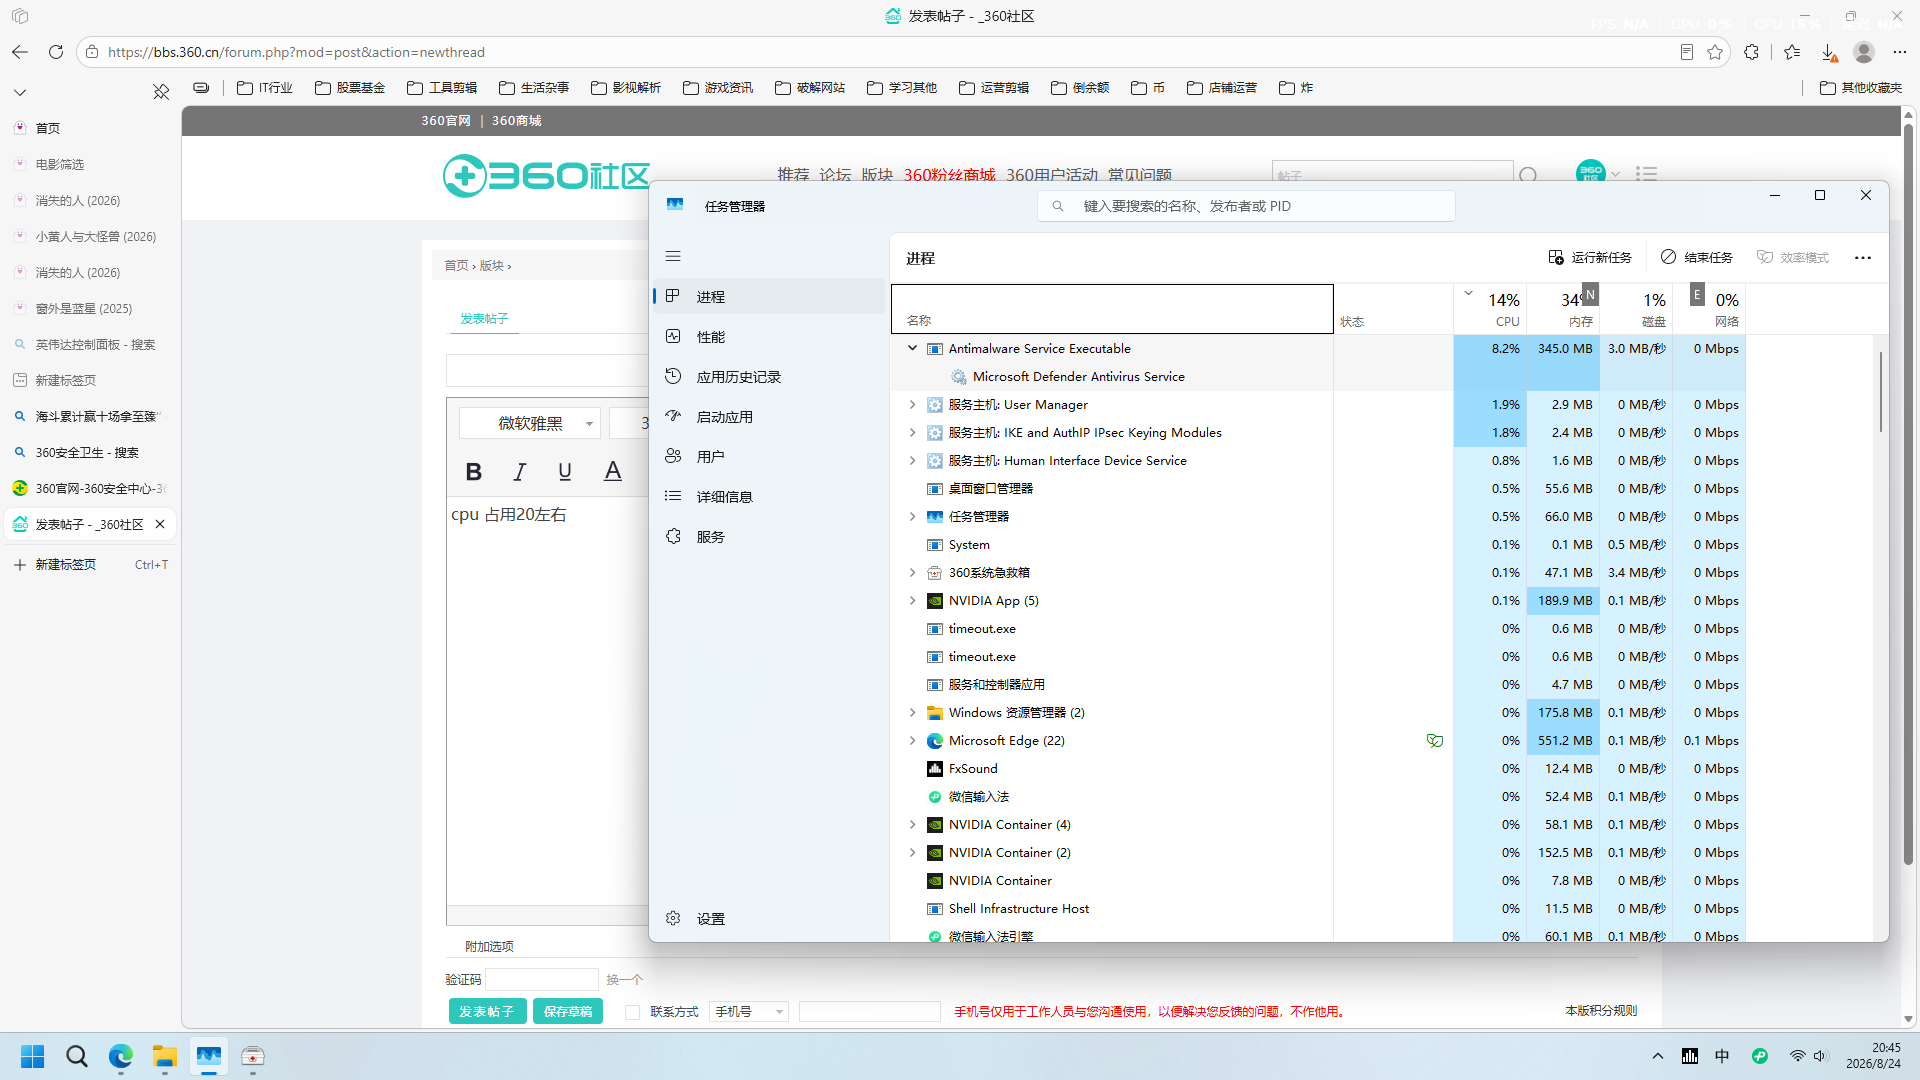This screenshot has height=1080, width=1920.
Task: Open the Services page in Task Manager
Action: click(x=769, y=537)
